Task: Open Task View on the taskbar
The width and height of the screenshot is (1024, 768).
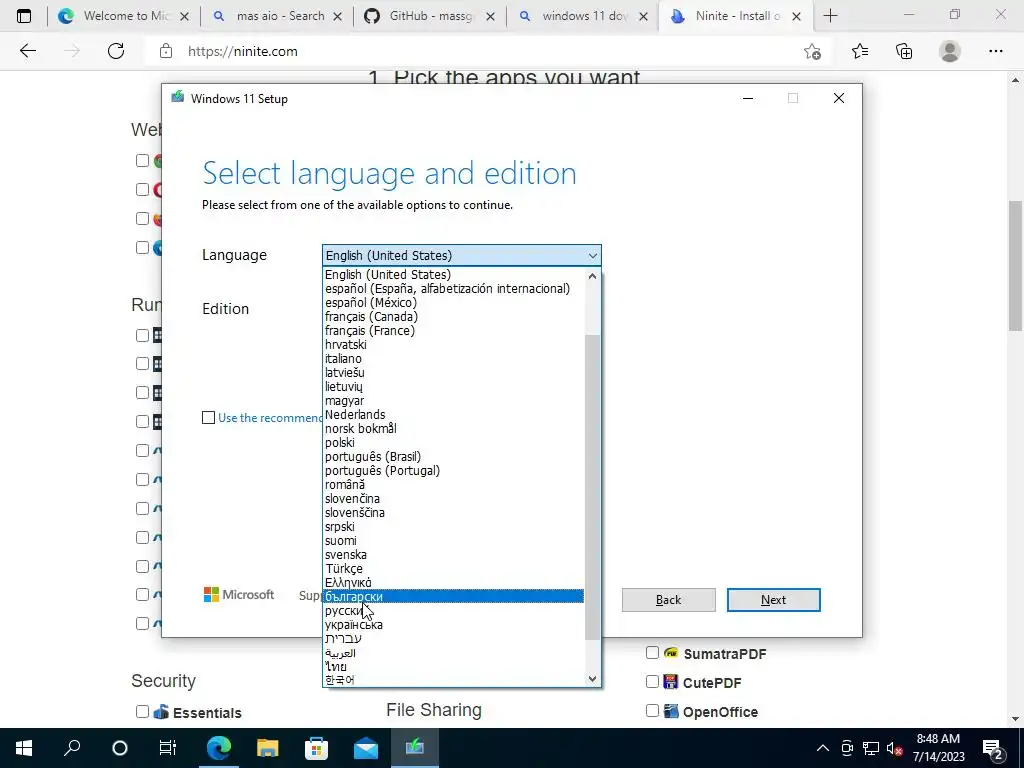Action: click(x=168, y=748)
